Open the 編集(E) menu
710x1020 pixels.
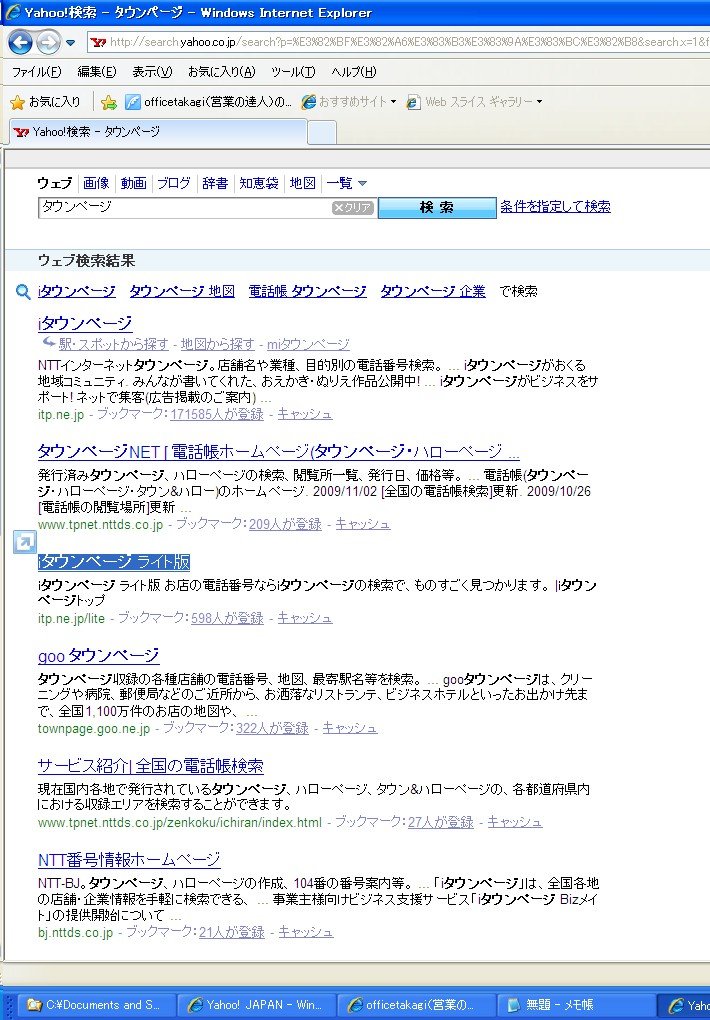97,72
